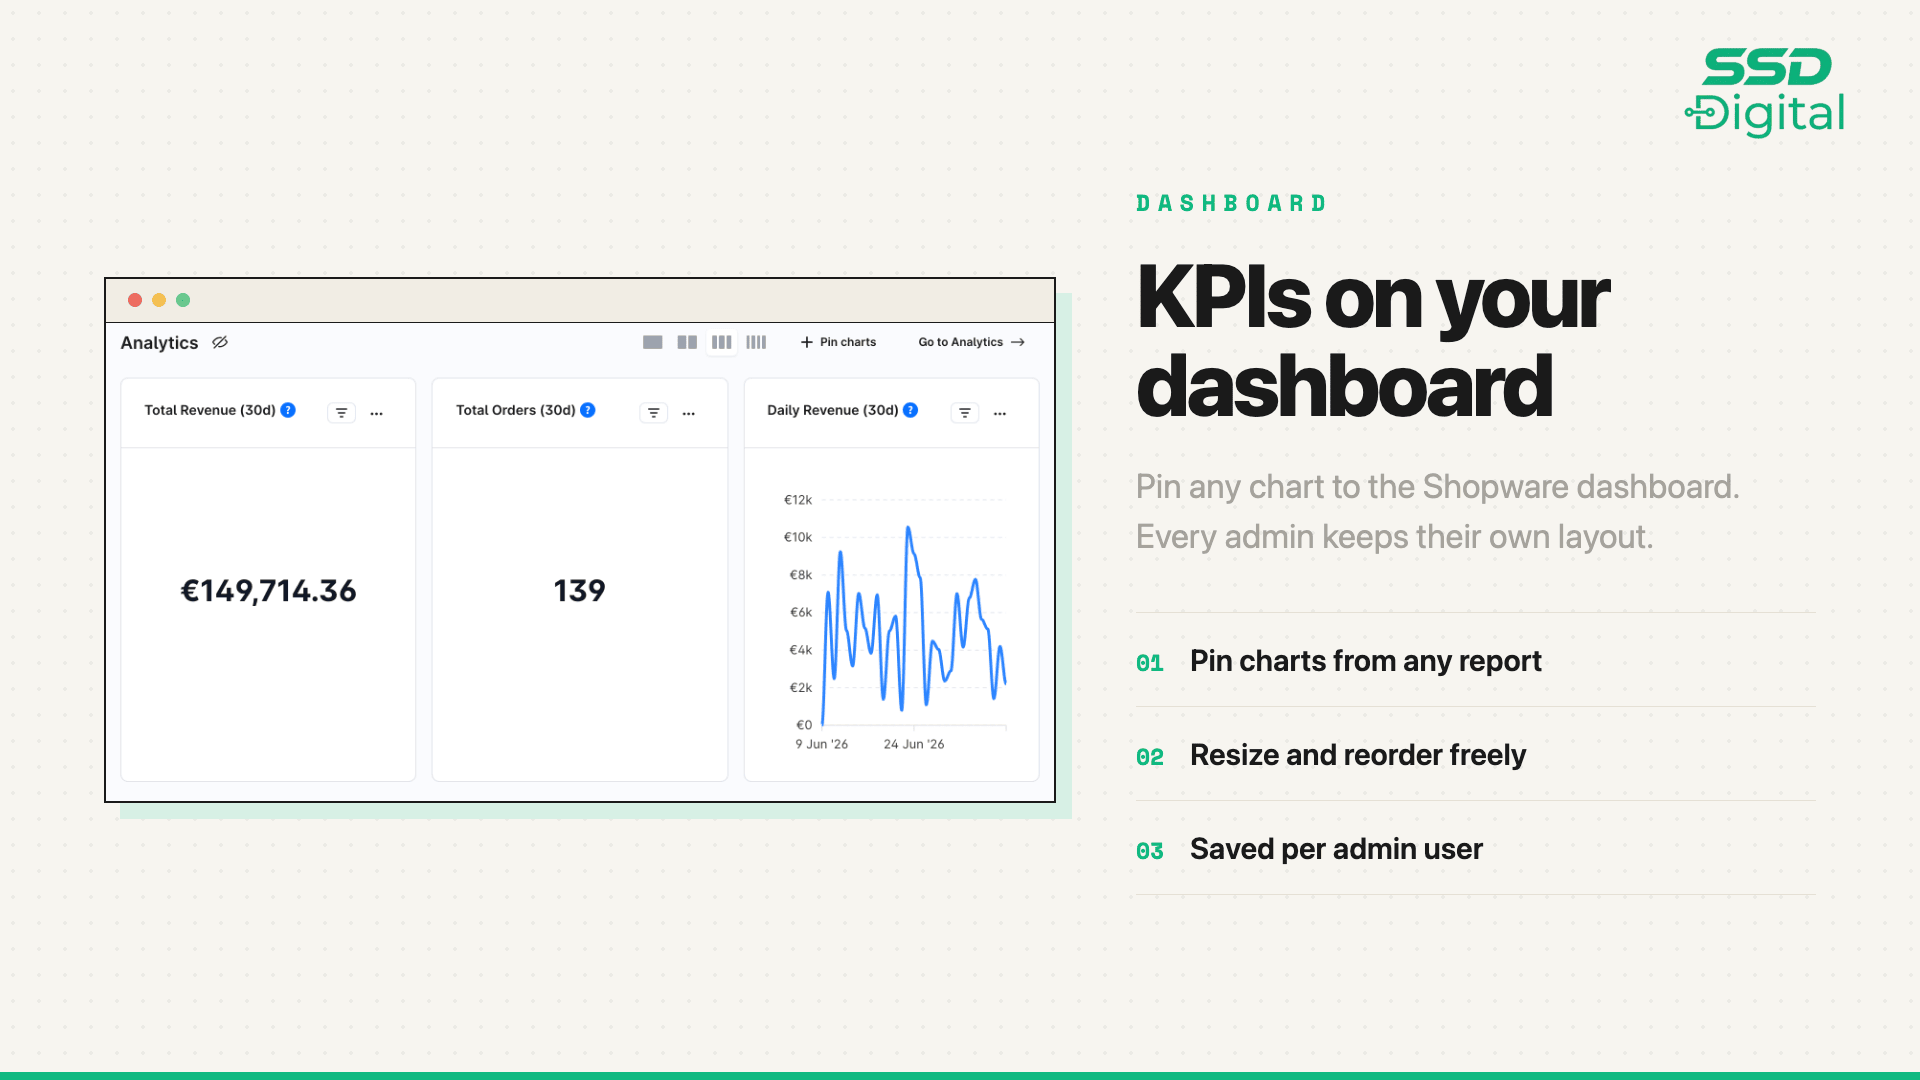Screen dimensions: 1920x1080
Task: Open filter for Total Orders card
Action: coord(653,413)
